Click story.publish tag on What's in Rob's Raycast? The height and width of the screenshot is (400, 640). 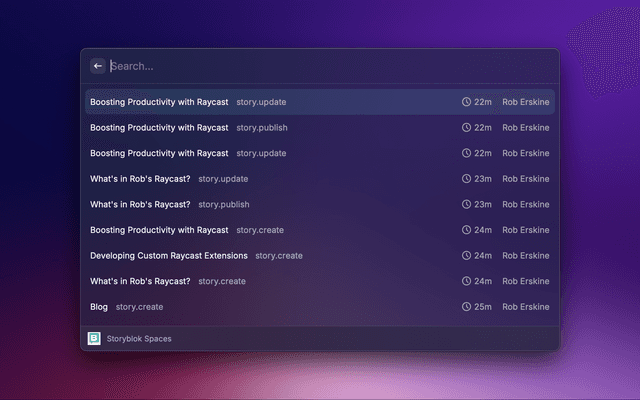coord(224,205)
